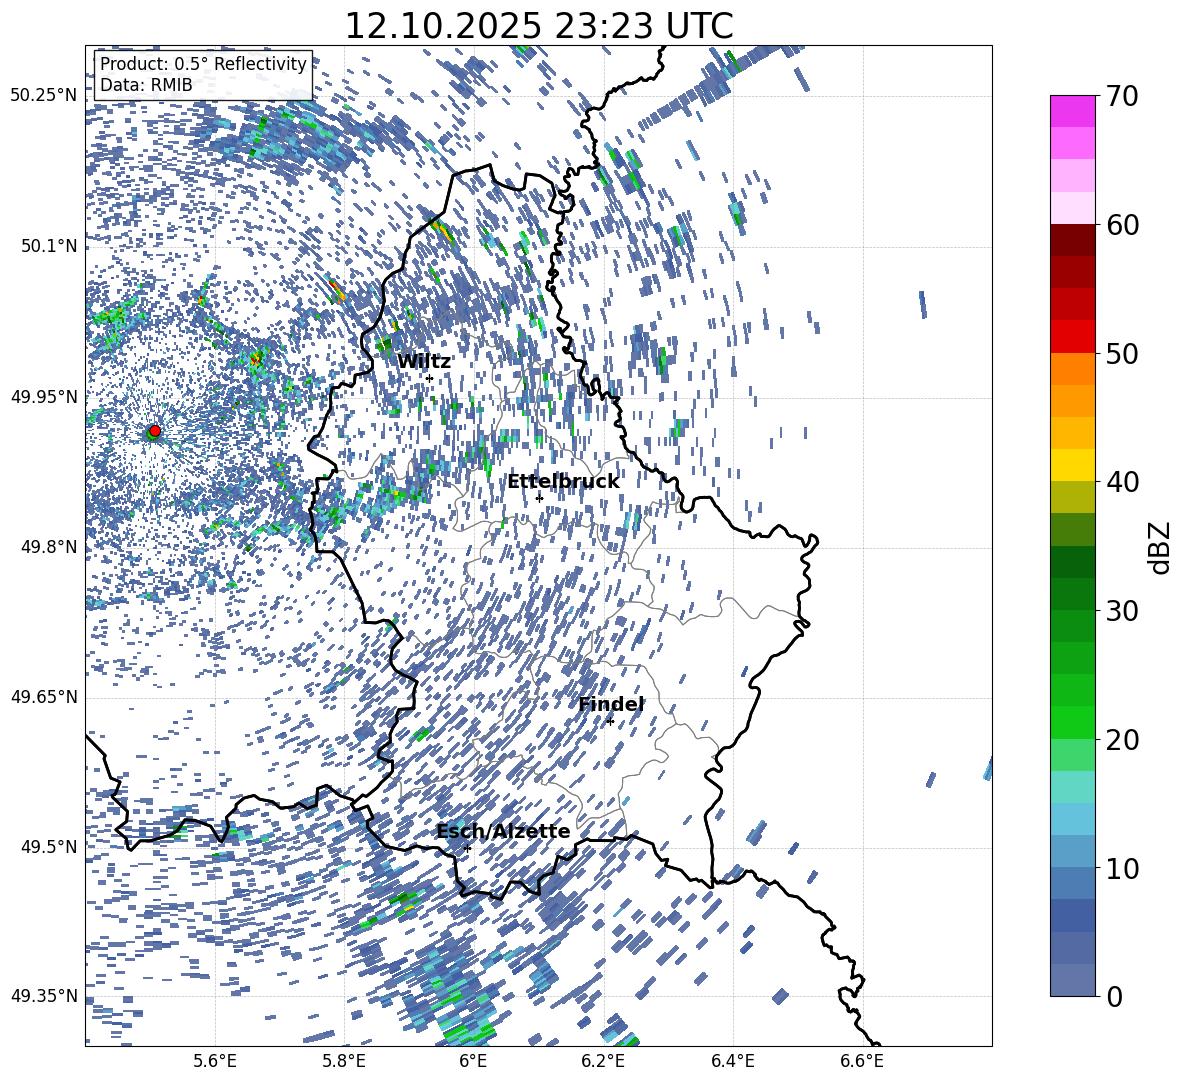Click the latitude label 49.65°N

(x=44, y=697)
